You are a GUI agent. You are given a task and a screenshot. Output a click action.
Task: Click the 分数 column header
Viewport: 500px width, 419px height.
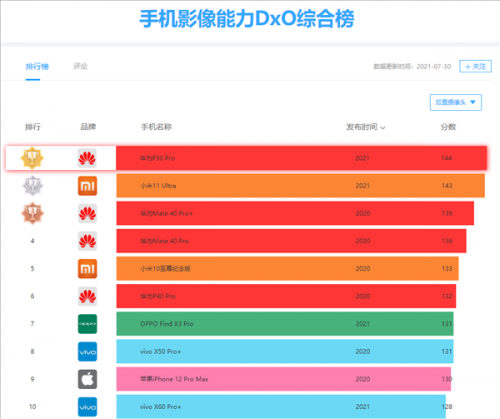click(x=448, y=127)
